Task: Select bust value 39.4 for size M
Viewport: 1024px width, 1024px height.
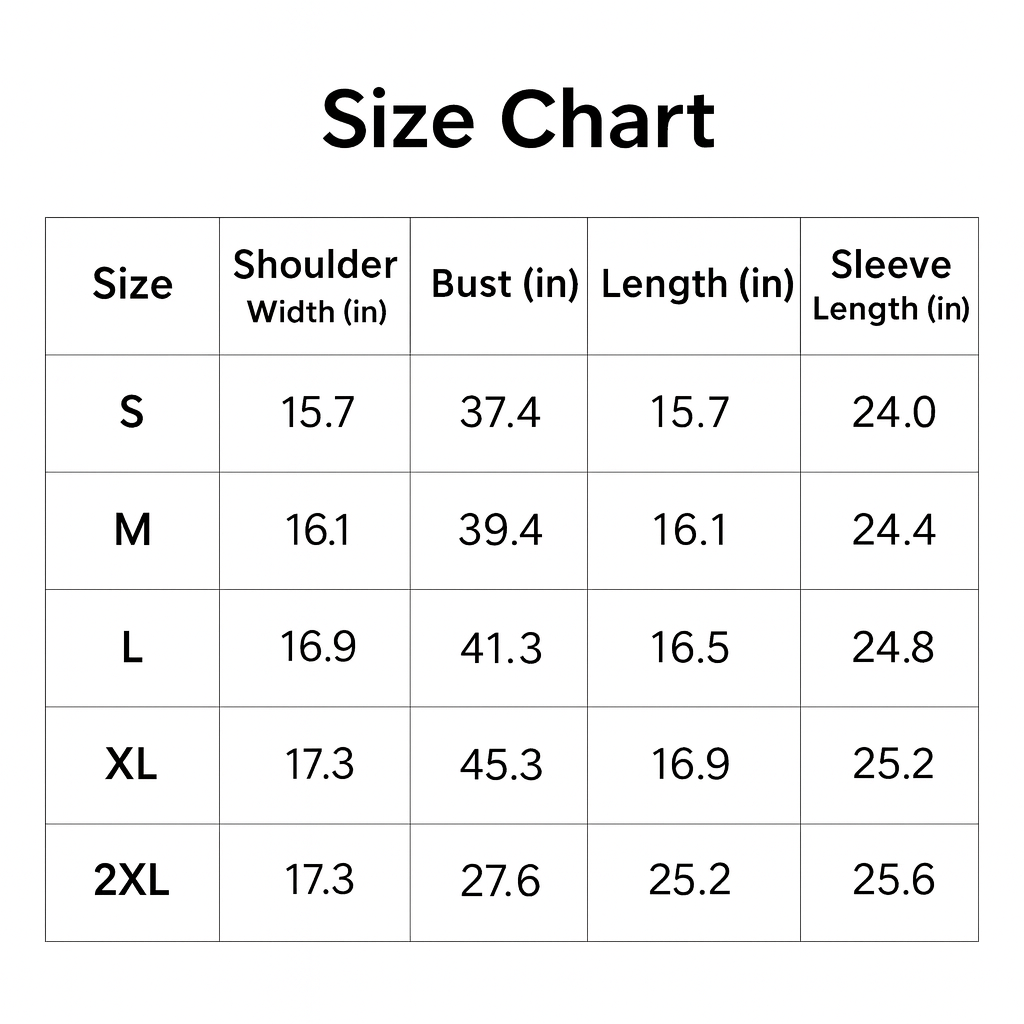Action: point(500,530)
